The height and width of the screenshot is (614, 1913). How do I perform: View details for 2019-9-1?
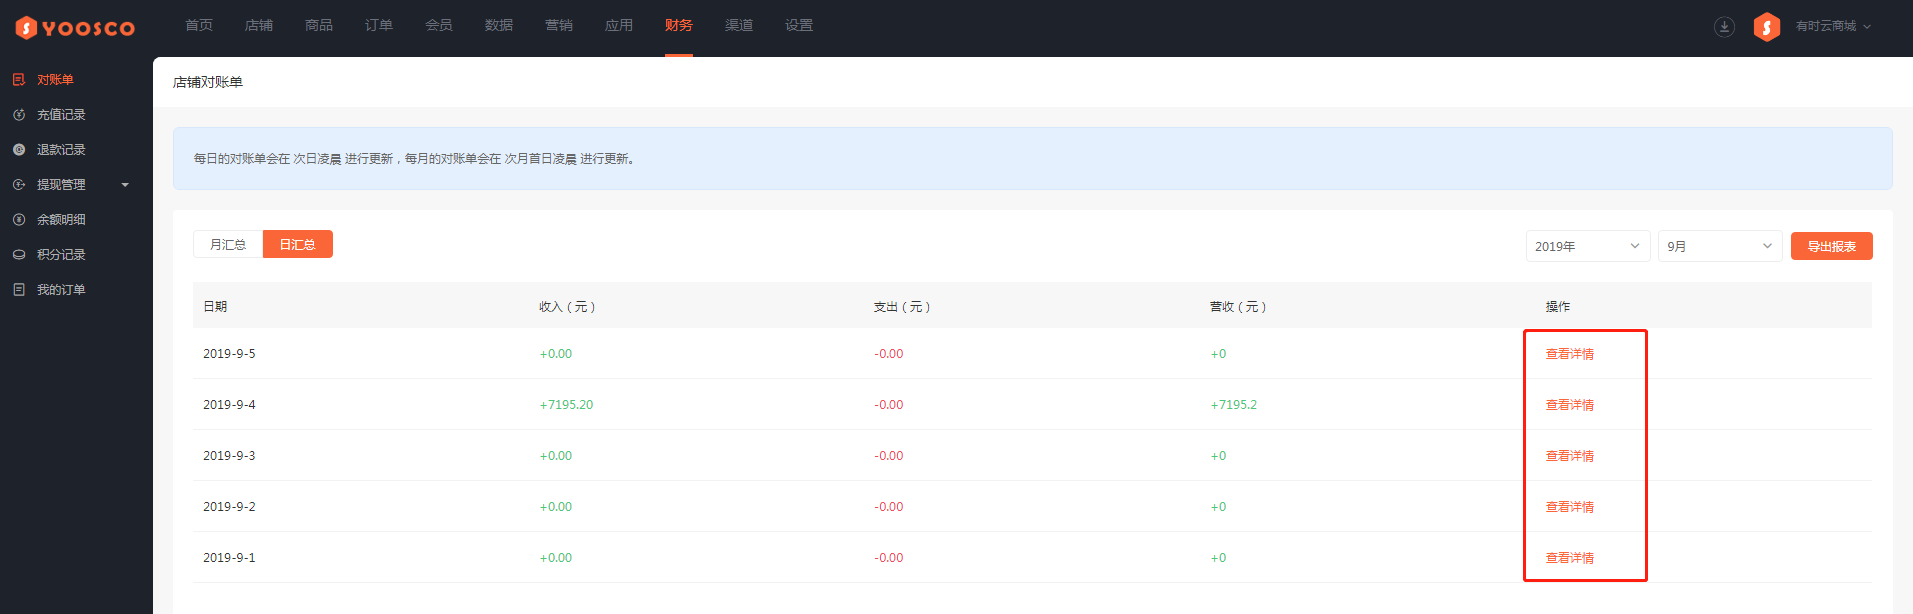point(1570,558)
